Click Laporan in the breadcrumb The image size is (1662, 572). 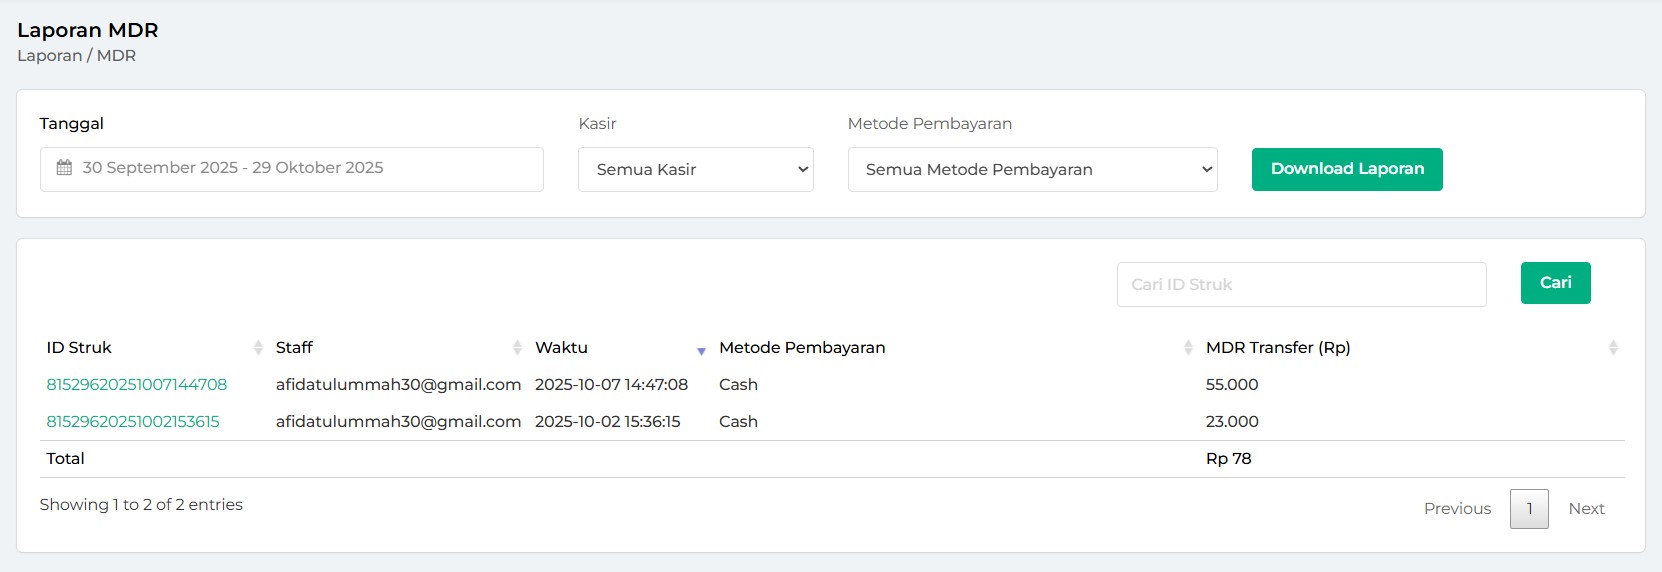49,56
